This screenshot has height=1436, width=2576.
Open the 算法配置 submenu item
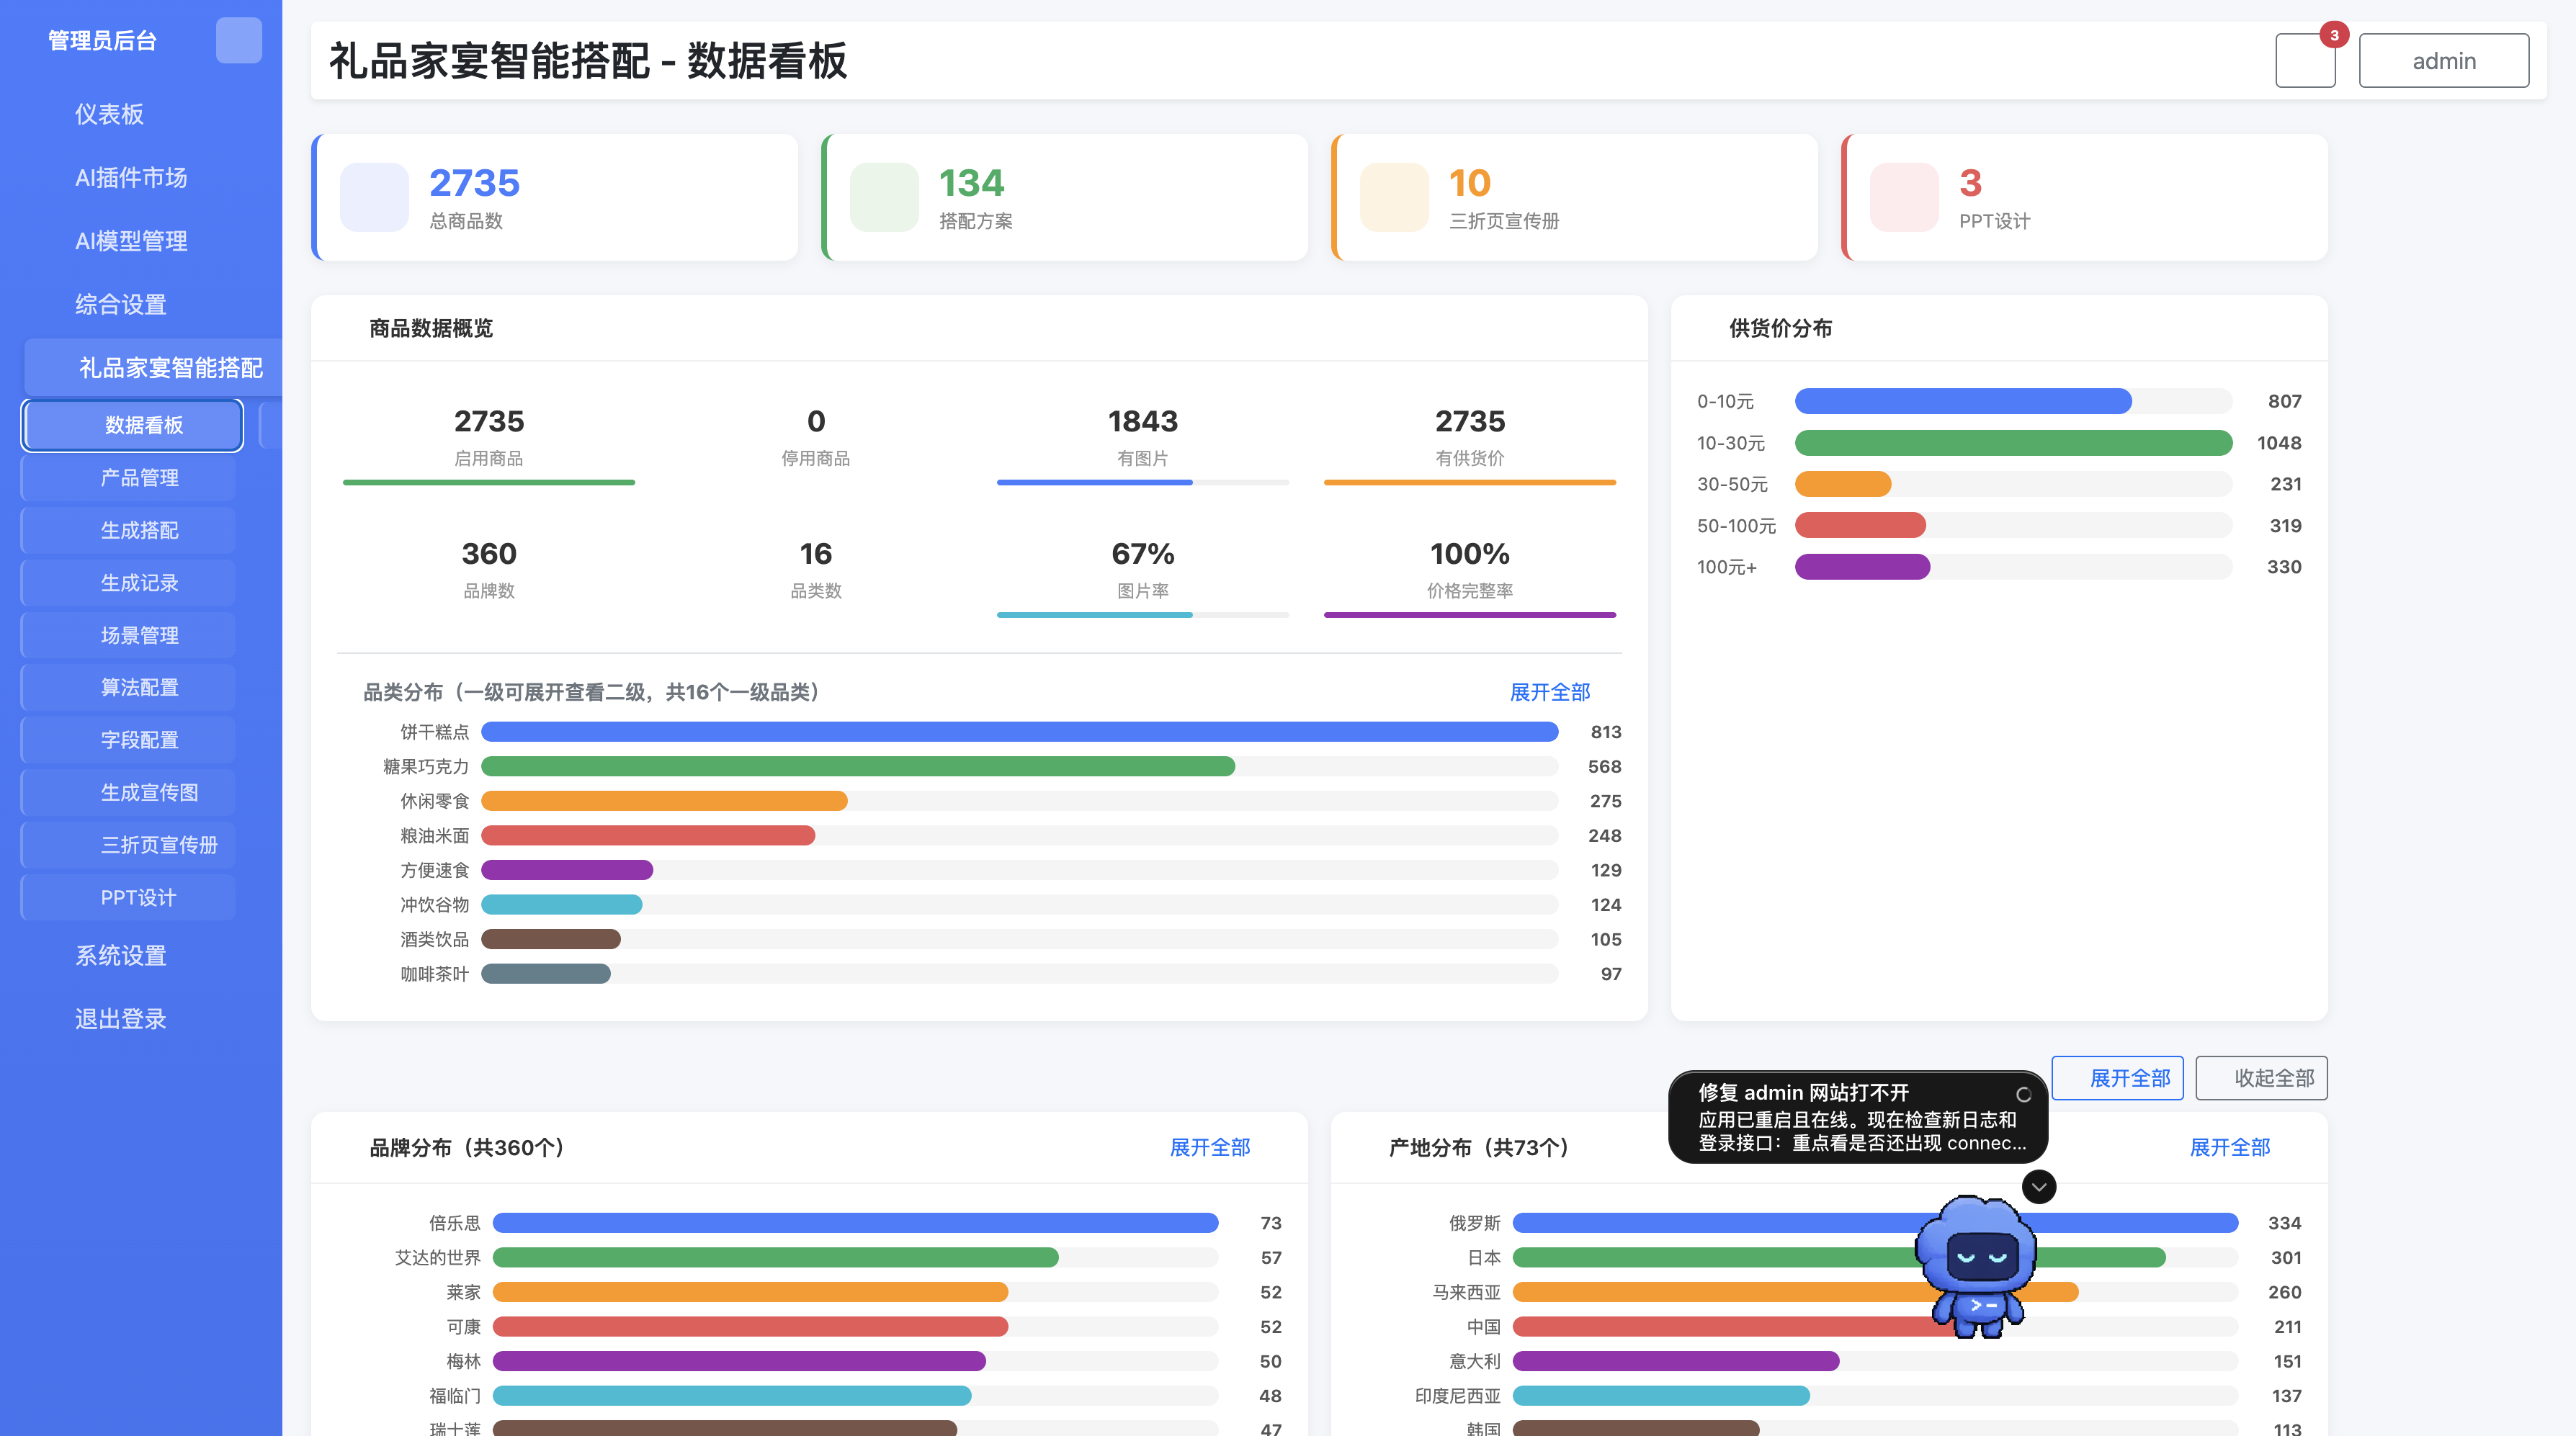tap(130, 688)
